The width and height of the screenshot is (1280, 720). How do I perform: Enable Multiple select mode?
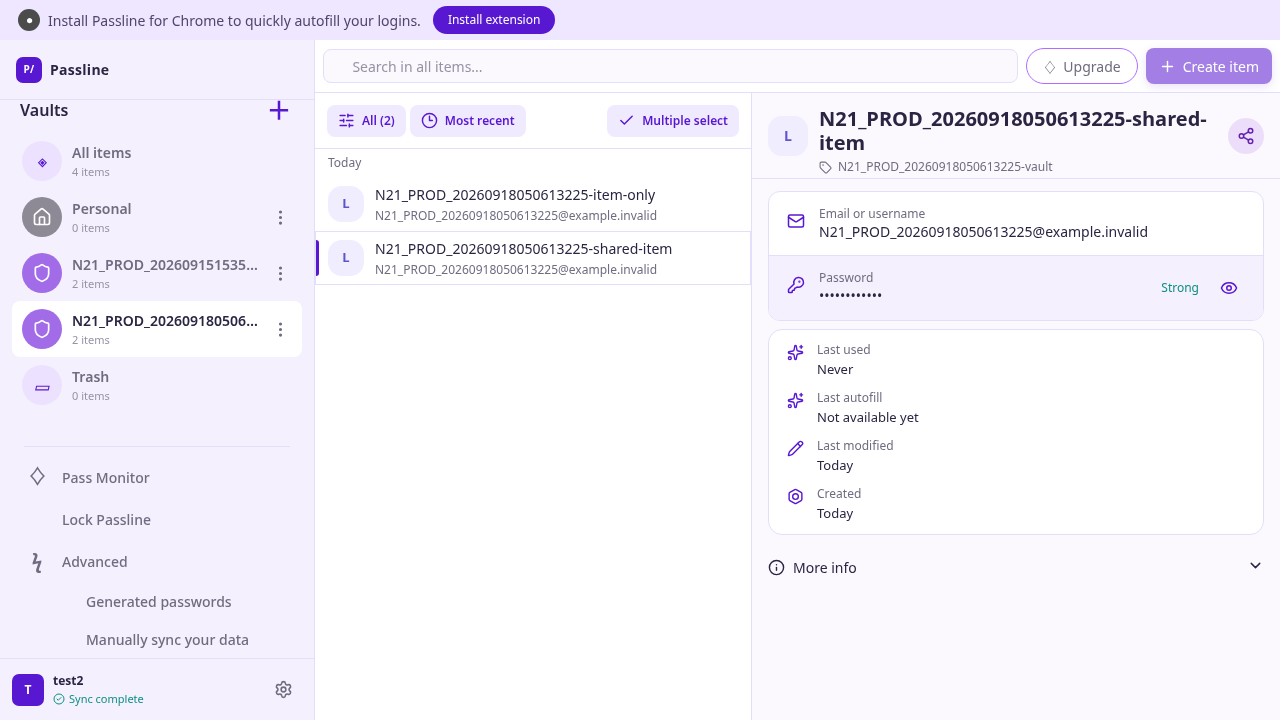pyautogui.click(x=673, y=121)
